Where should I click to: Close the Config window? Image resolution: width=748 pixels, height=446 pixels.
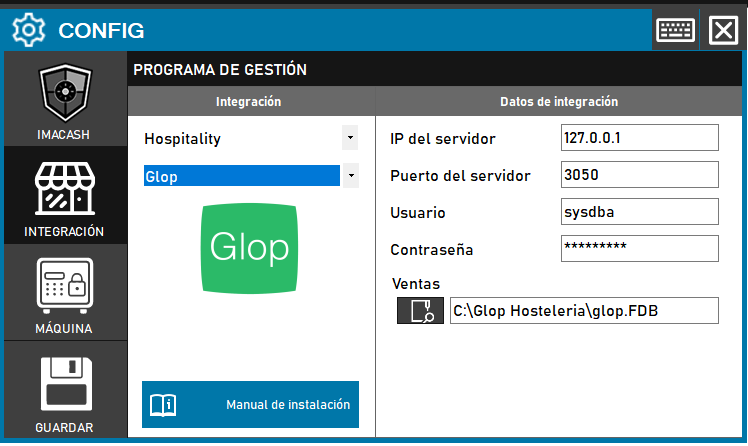[722, 30]
